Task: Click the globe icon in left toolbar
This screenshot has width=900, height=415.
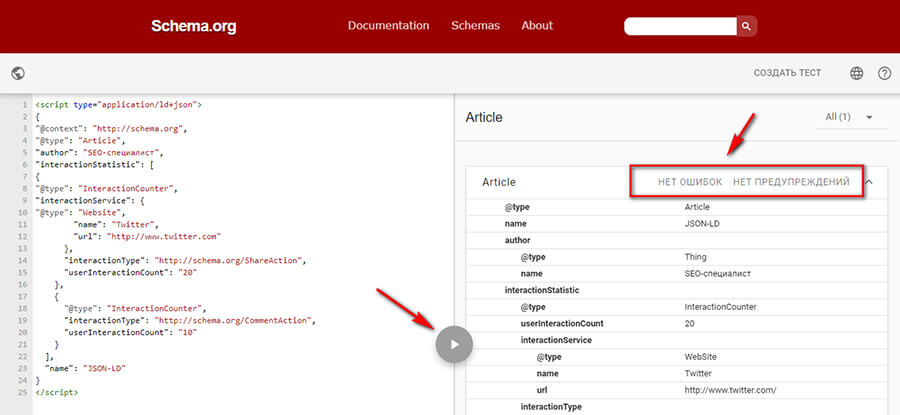Action: point(17,73)
